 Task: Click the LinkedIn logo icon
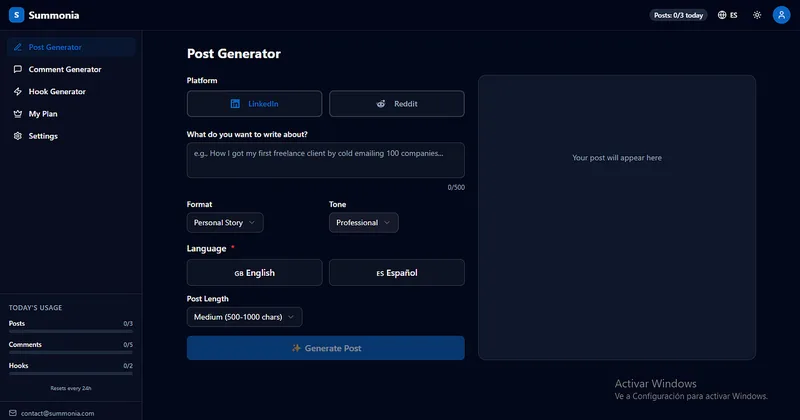point(235,104)
